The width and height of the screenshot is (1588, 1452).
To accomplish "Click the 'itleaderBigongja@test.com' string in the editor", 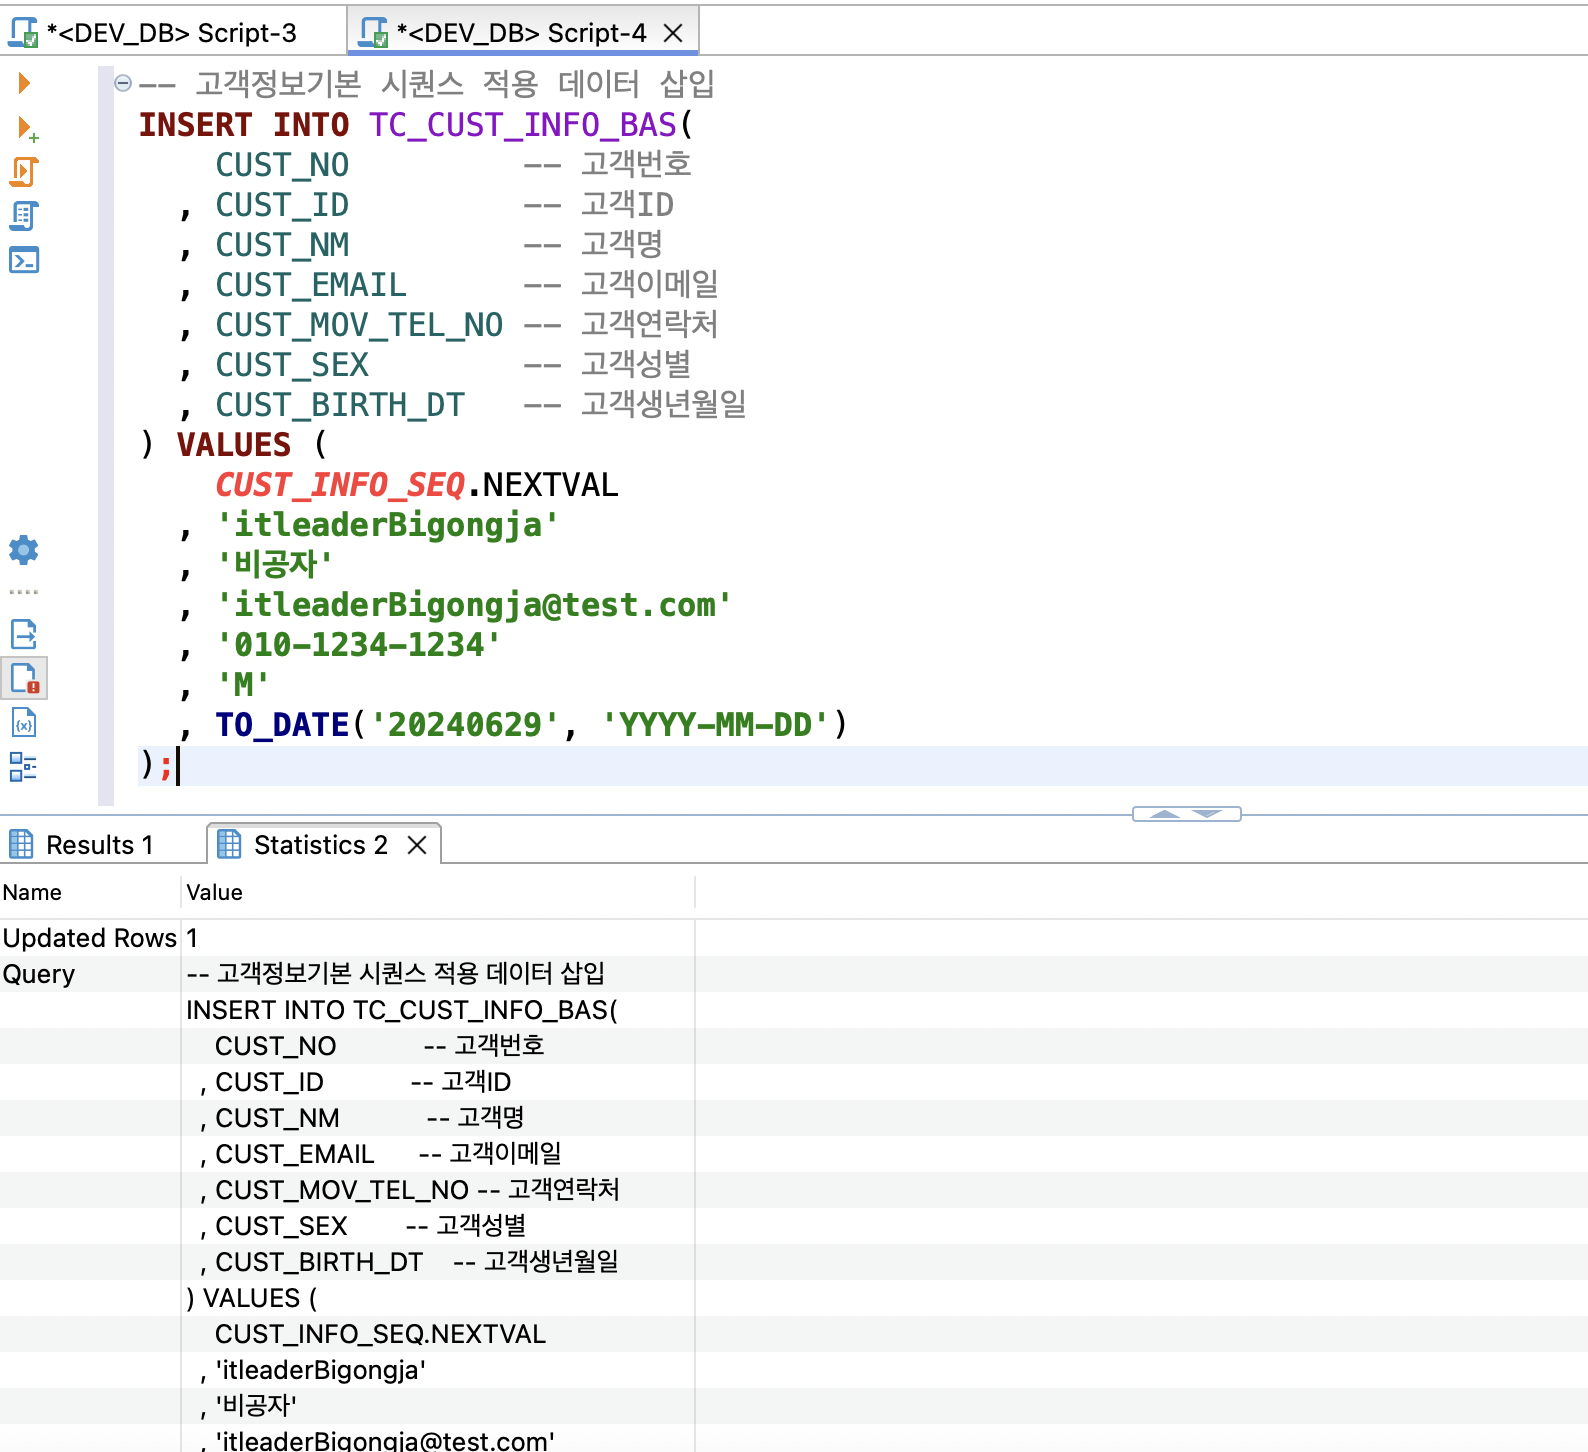I will click(474, 605).
